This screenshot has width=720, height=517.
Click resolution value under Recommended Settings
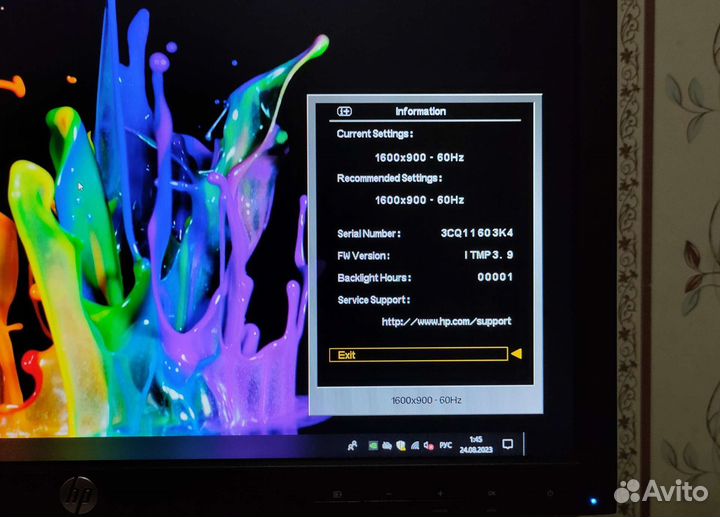click(x=419, y=200)
